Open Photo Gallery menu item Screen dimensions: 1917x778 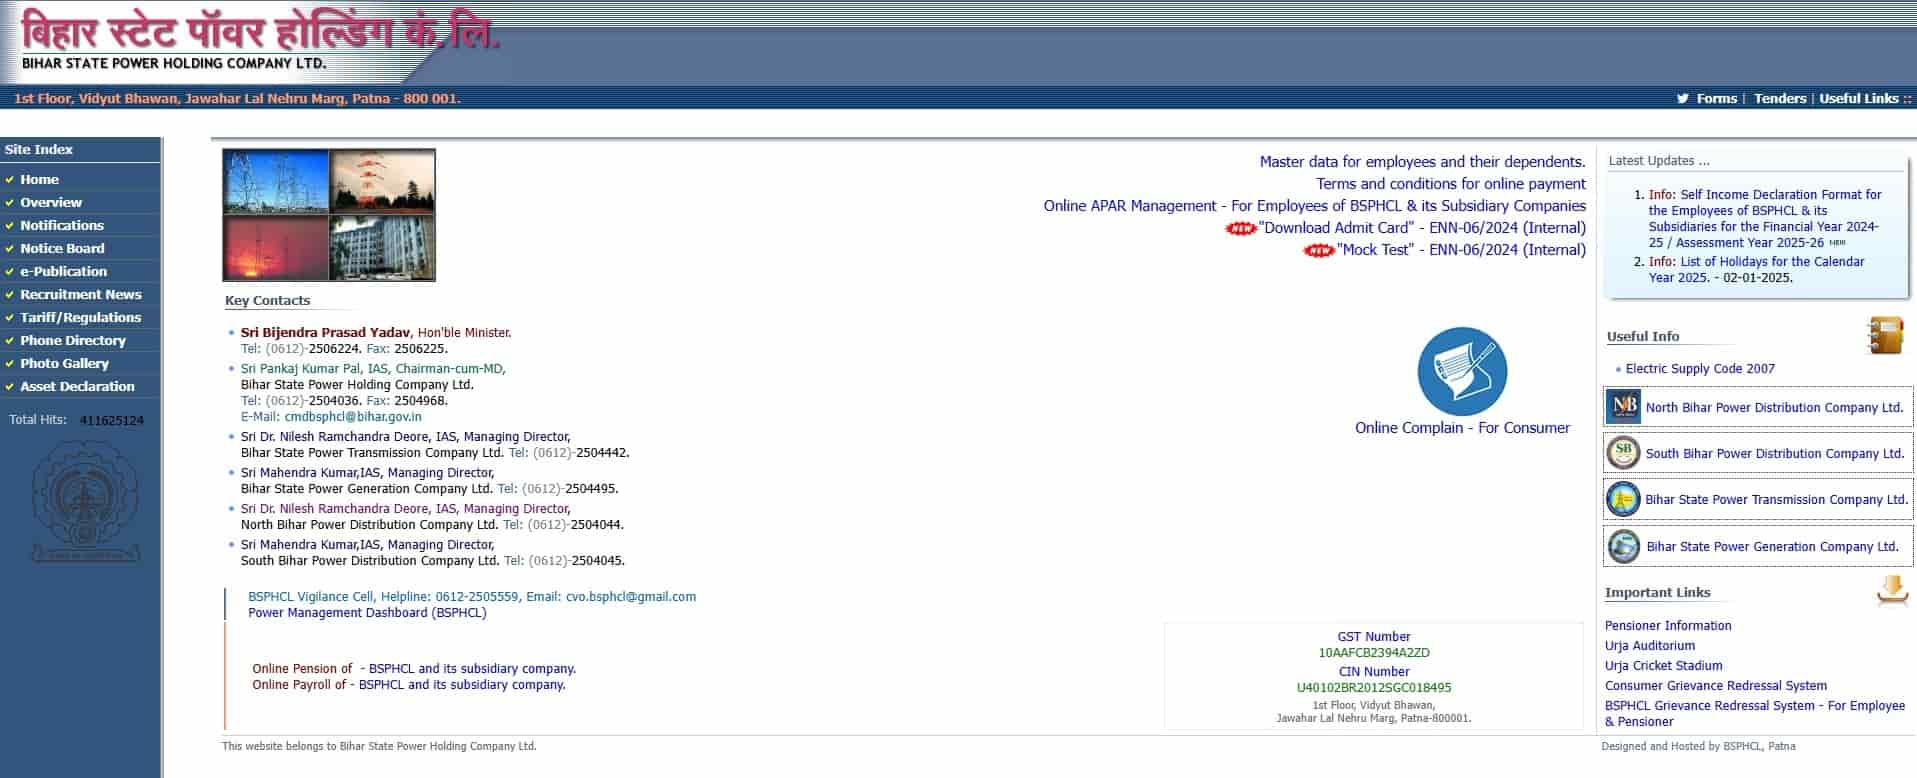[64, 363]
